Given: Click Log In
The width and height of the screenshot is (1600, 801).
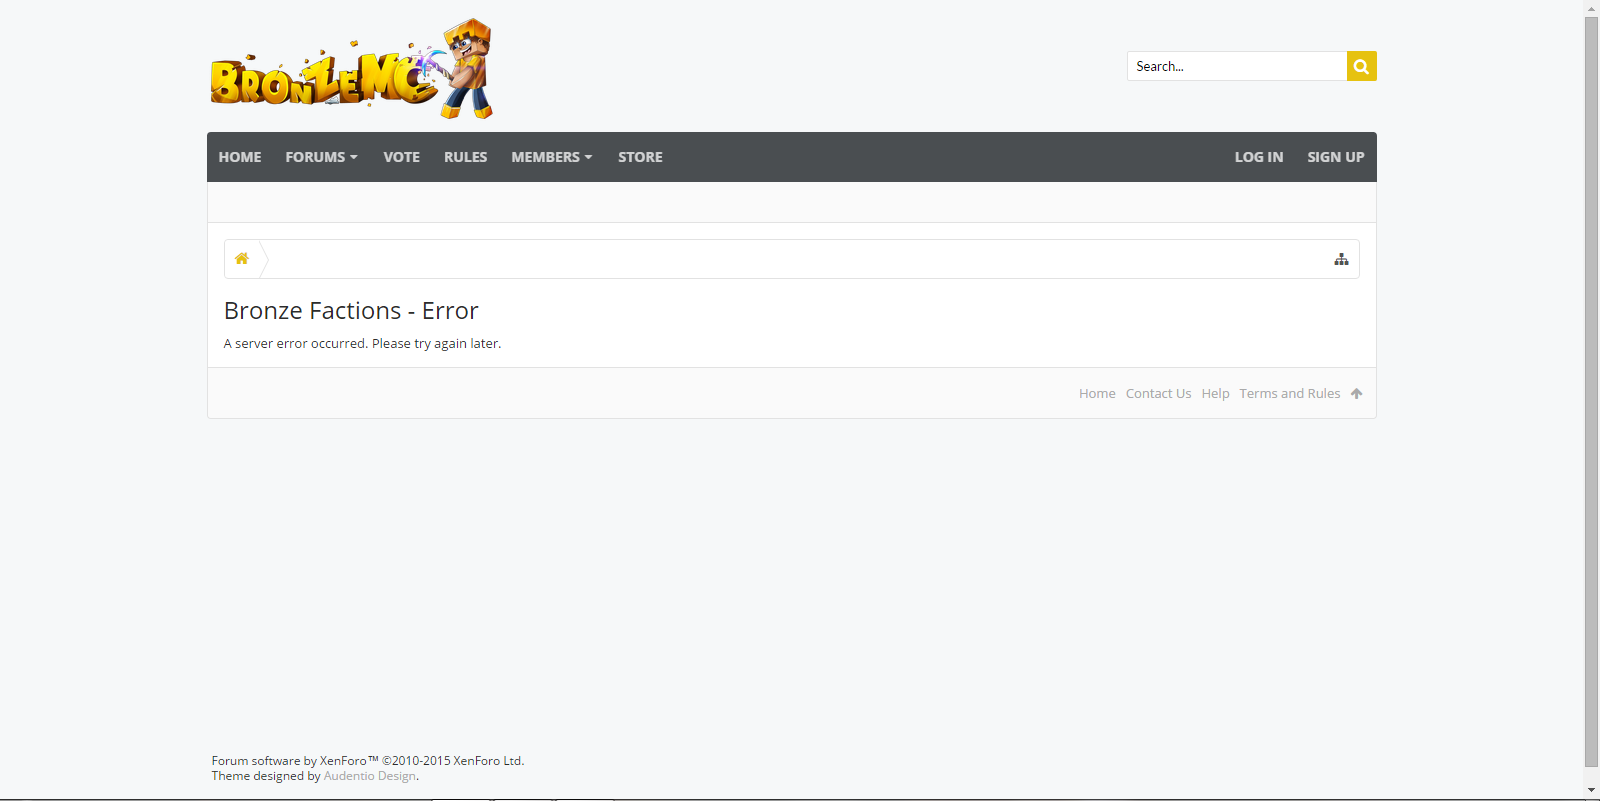Looking at the screenshot, I should coord(1258,157).
